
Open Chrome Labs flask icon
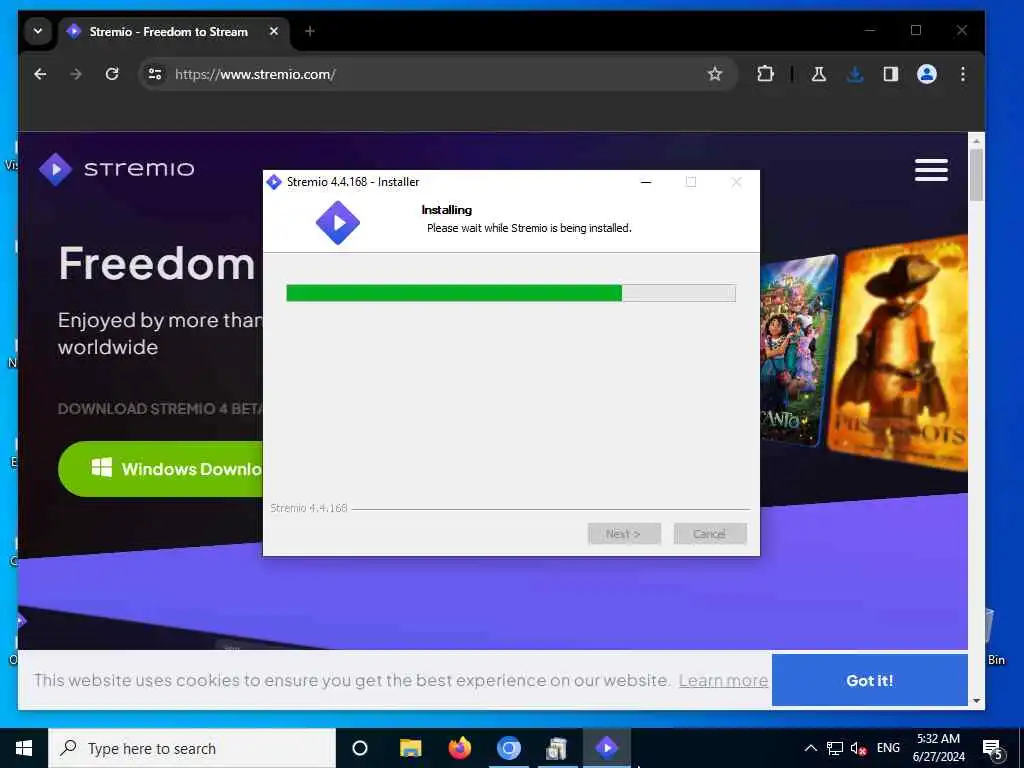[818, 74]
